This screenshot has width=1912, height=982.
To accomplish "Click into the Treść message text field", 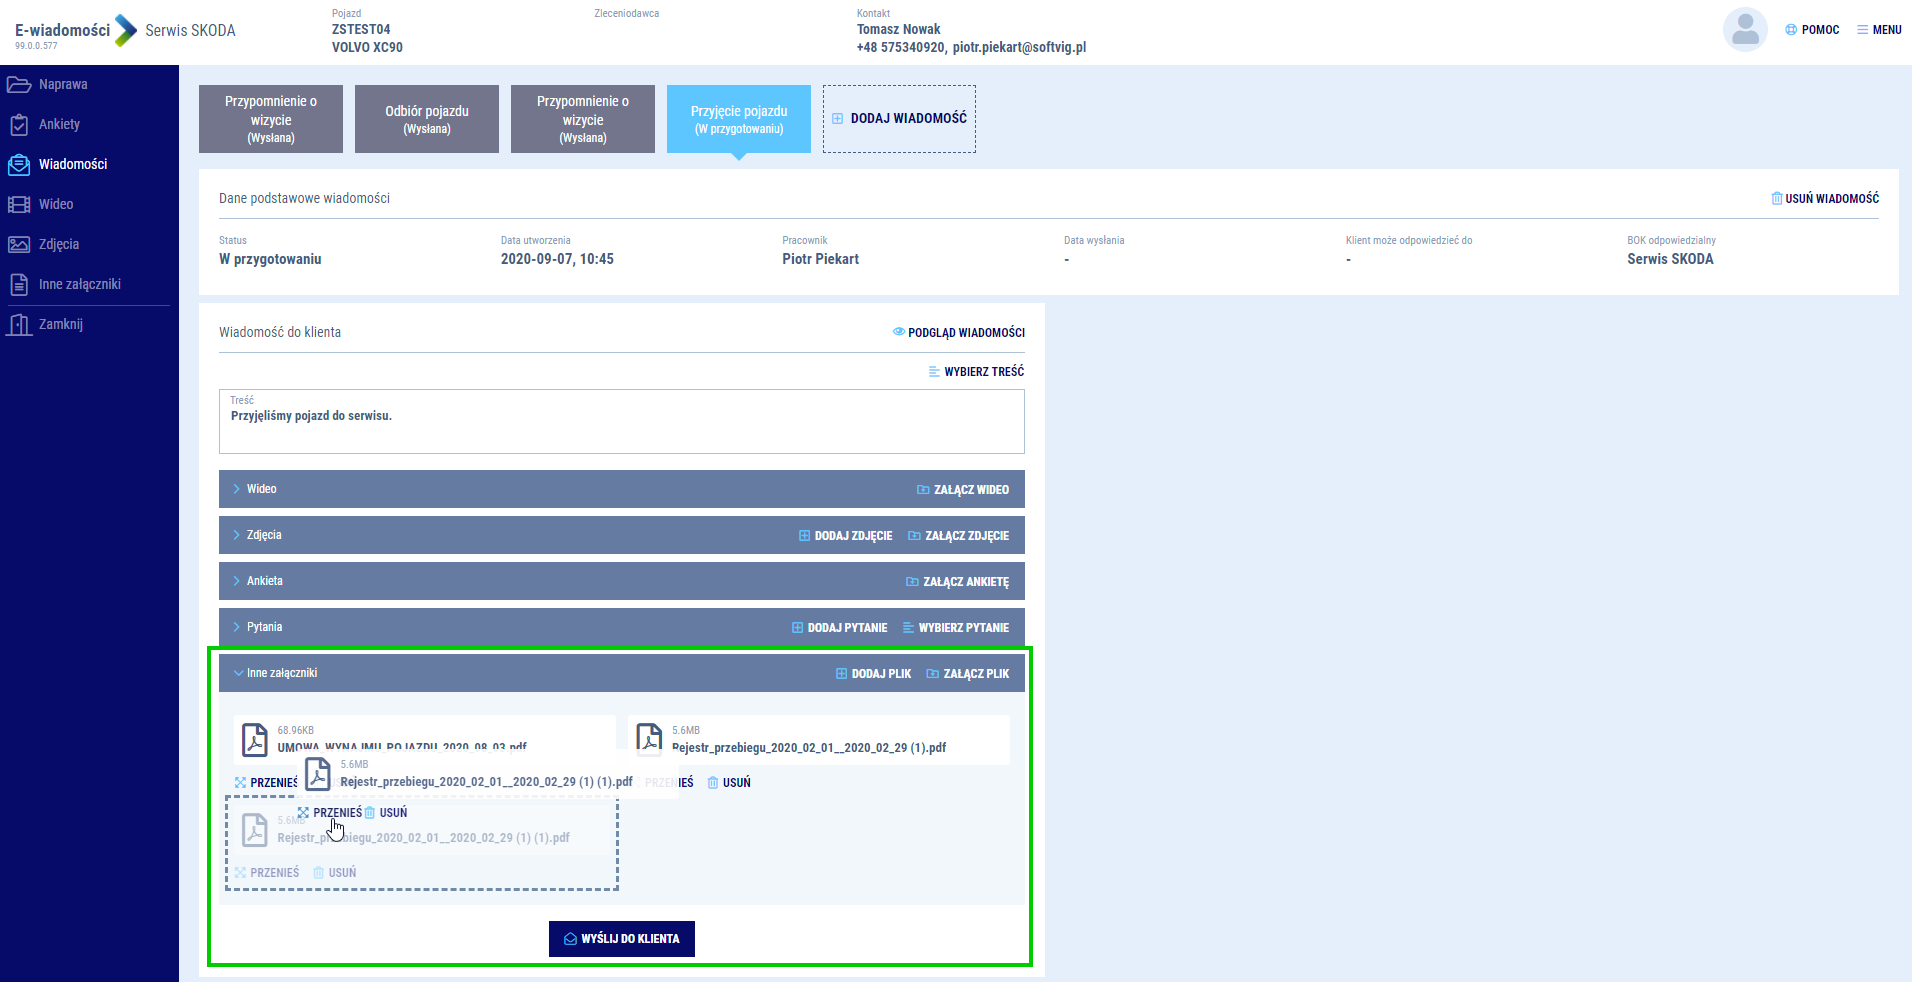I will (621, 428).
